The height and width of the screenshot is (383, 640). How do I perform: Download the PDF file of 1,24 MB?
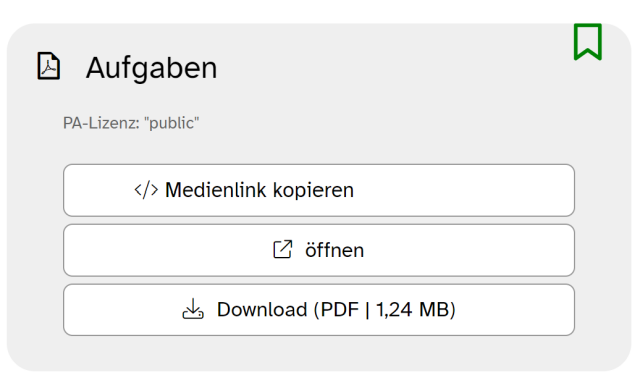pyautogui.click(x=319, y=310)
